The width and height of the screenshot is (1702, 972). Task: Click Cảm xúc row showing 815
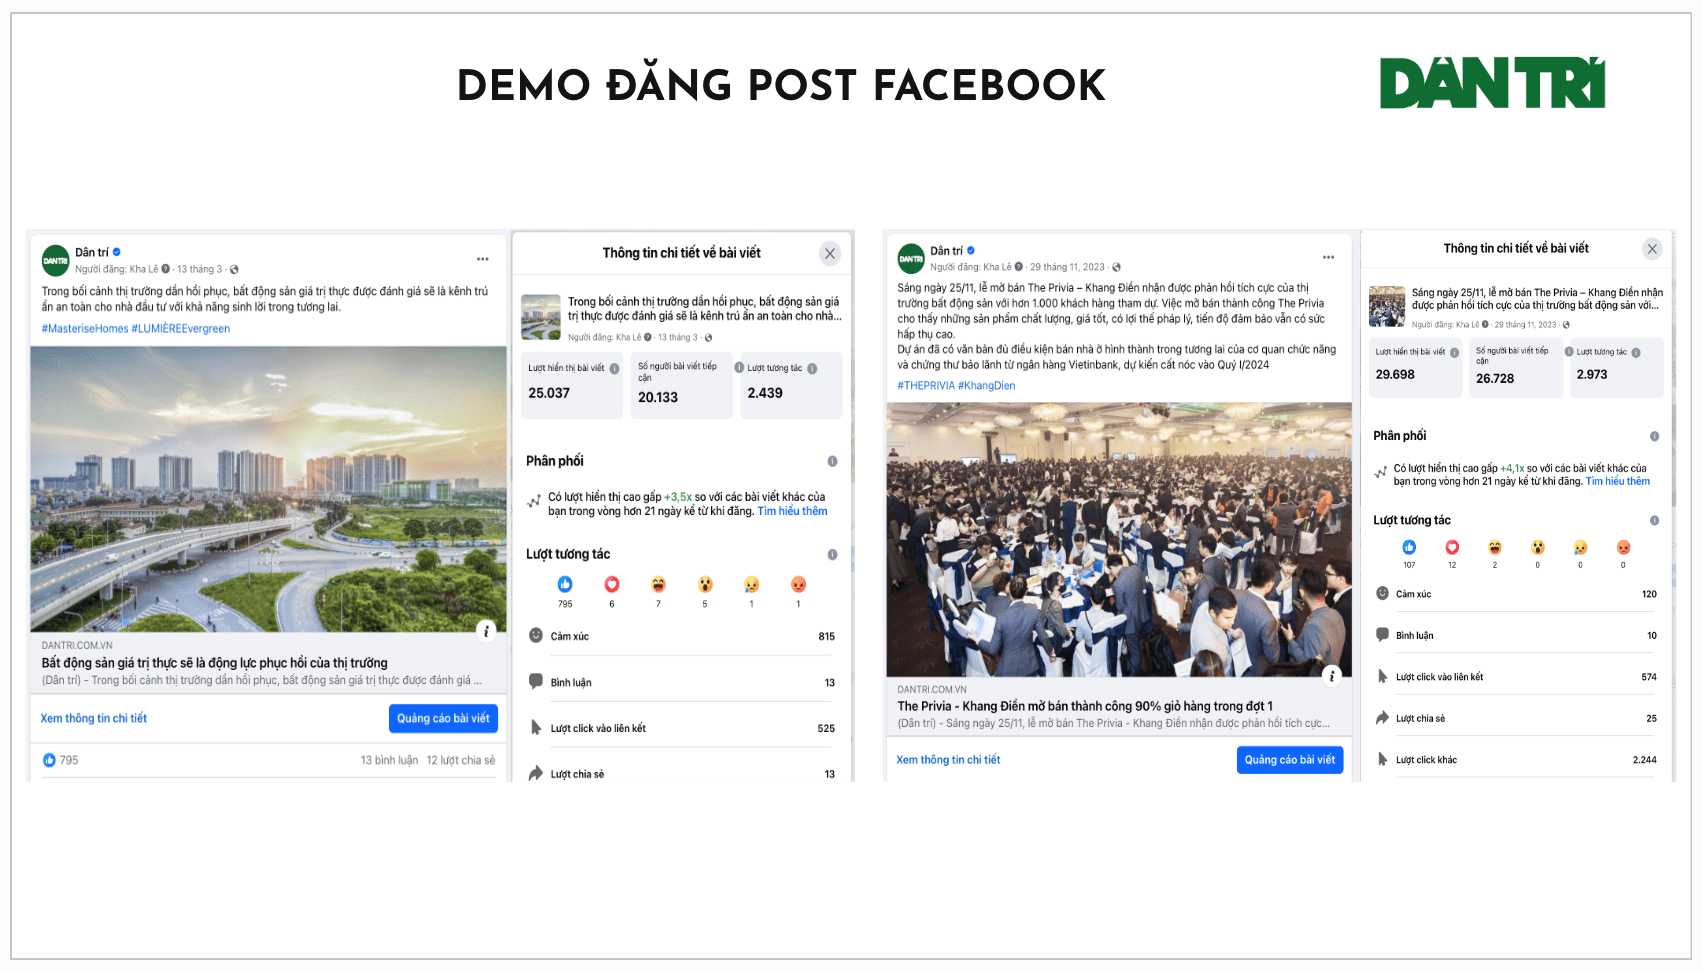(681, 636)
